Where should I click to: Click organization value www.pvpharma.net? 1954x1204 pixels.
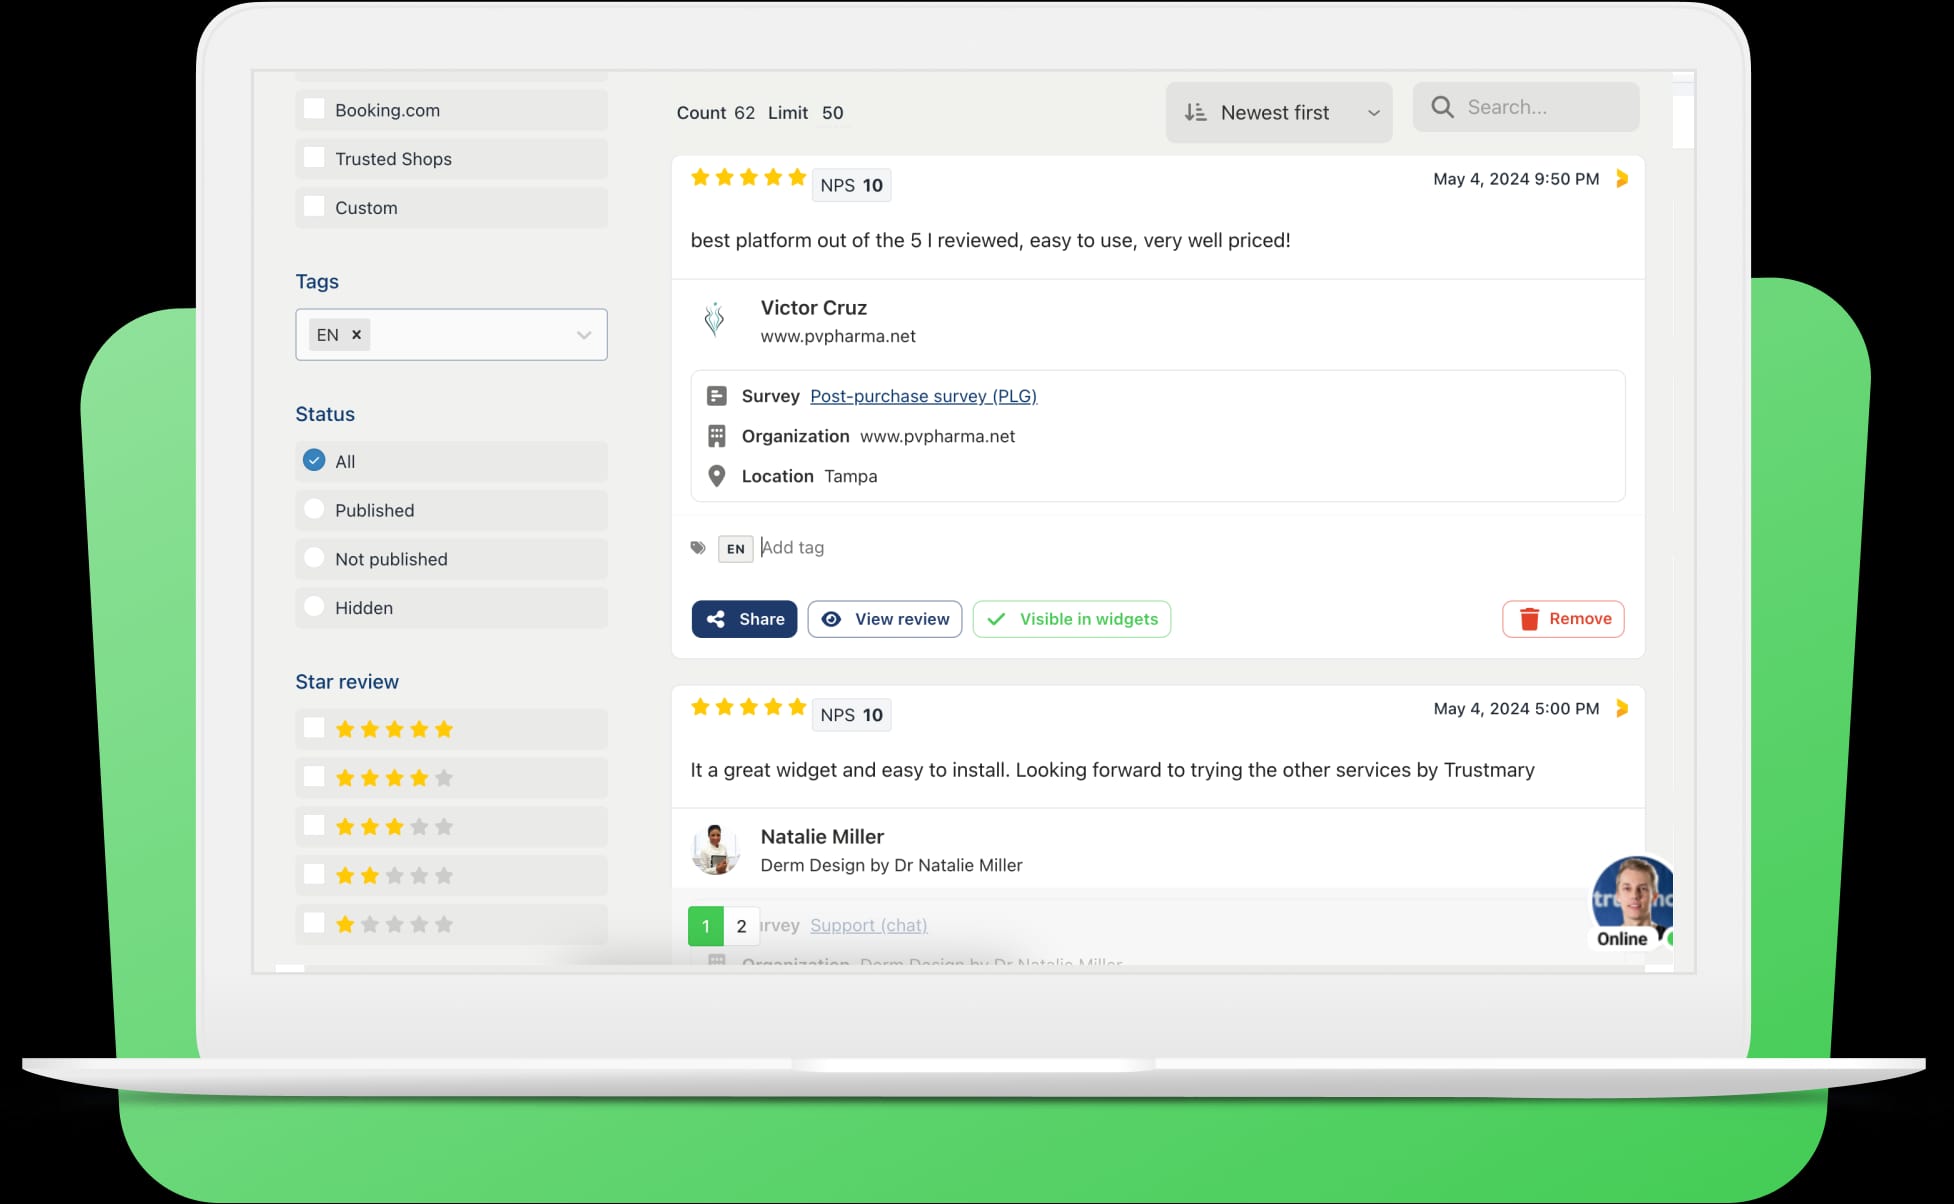937,436
